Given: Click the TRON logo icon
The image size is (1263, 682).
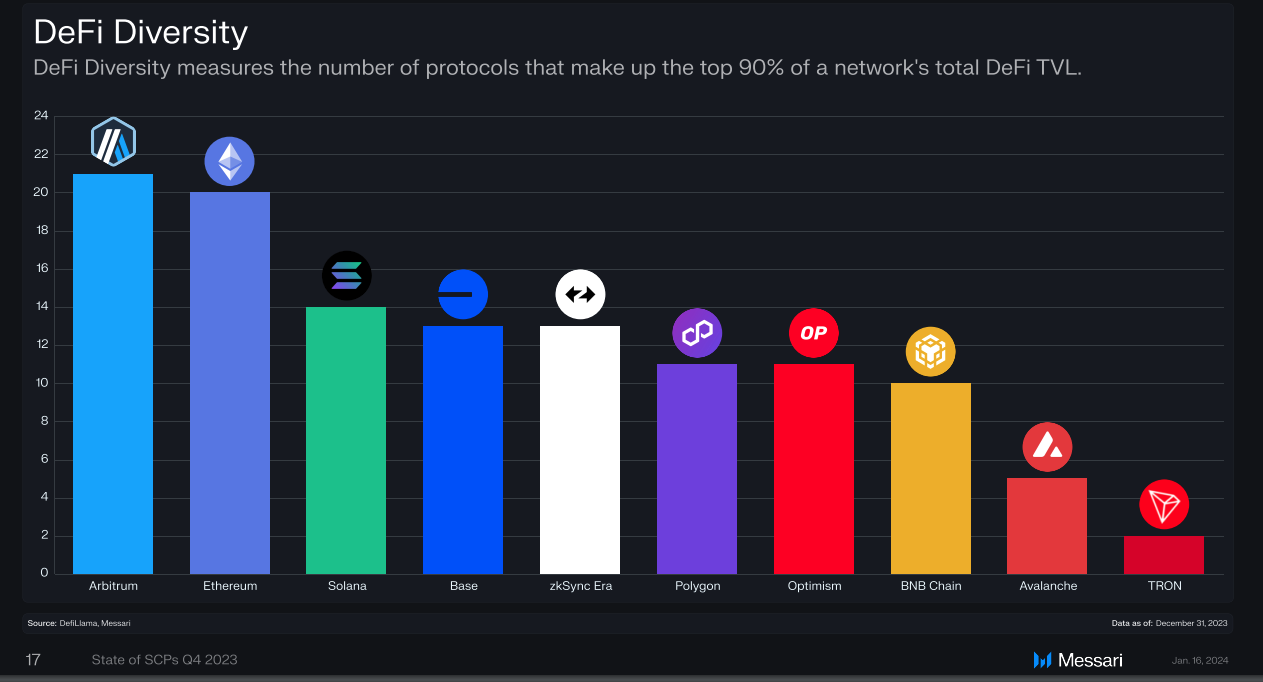Looking at the screenshot, I should click(x=1164, y=505).
